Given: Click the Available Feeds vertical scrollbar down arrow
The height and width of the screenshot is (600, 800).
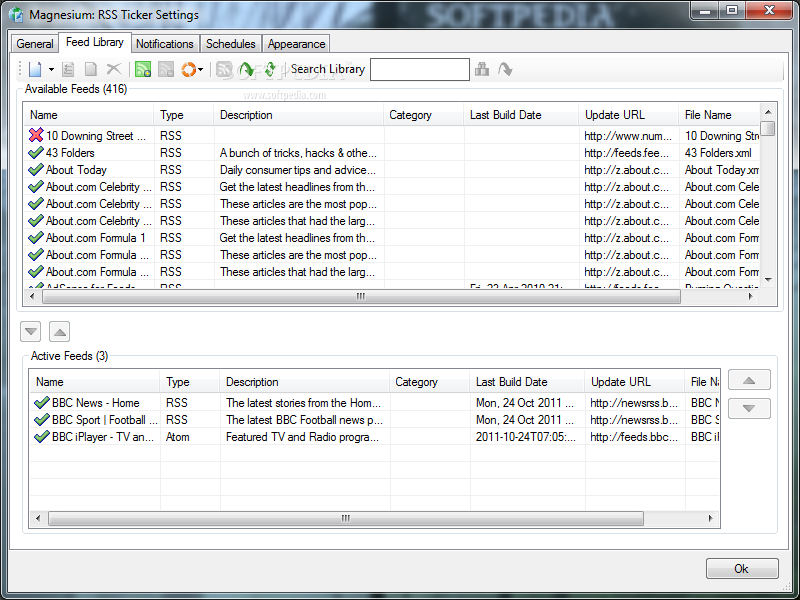Looking at the screenshot, I should click(768, 280).
